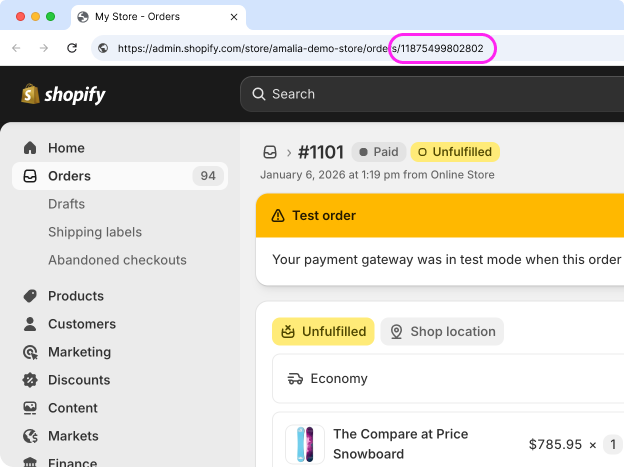Click the quantity 1 badge

613,444
